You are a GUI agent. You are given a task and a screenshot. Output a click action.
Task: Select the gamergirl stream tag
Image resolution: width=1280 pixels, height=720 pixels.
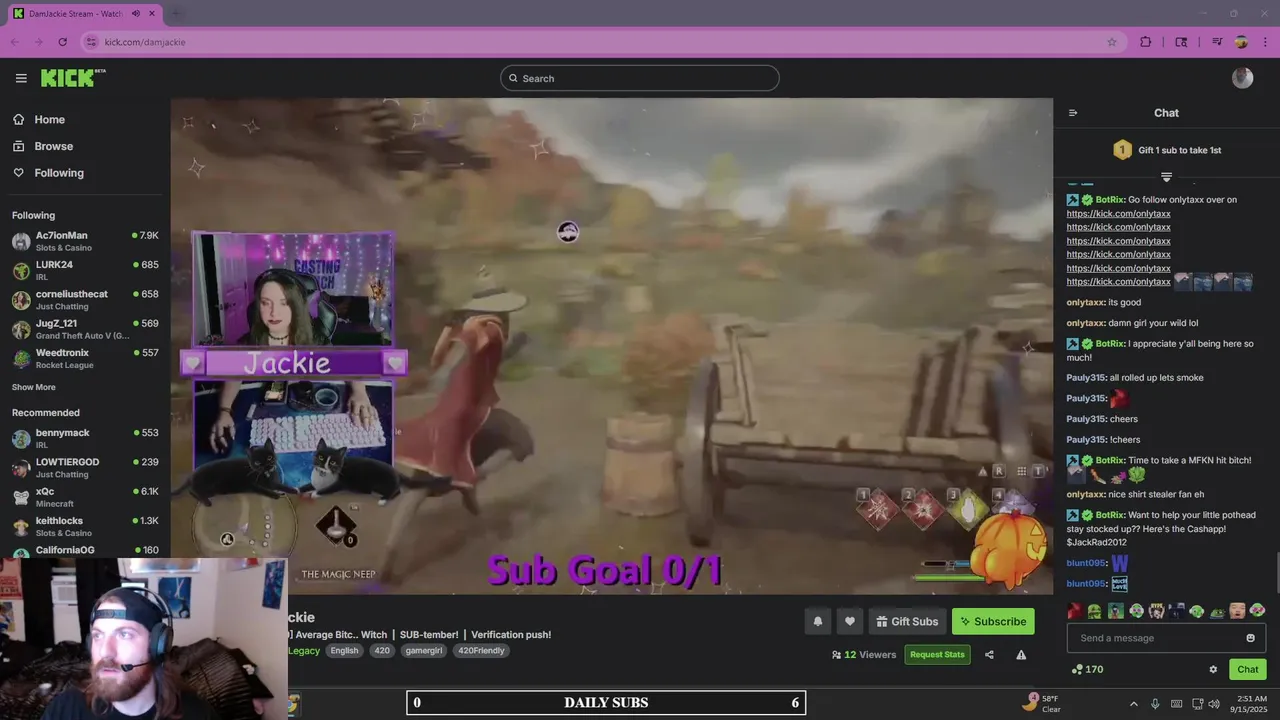(425, 651)
